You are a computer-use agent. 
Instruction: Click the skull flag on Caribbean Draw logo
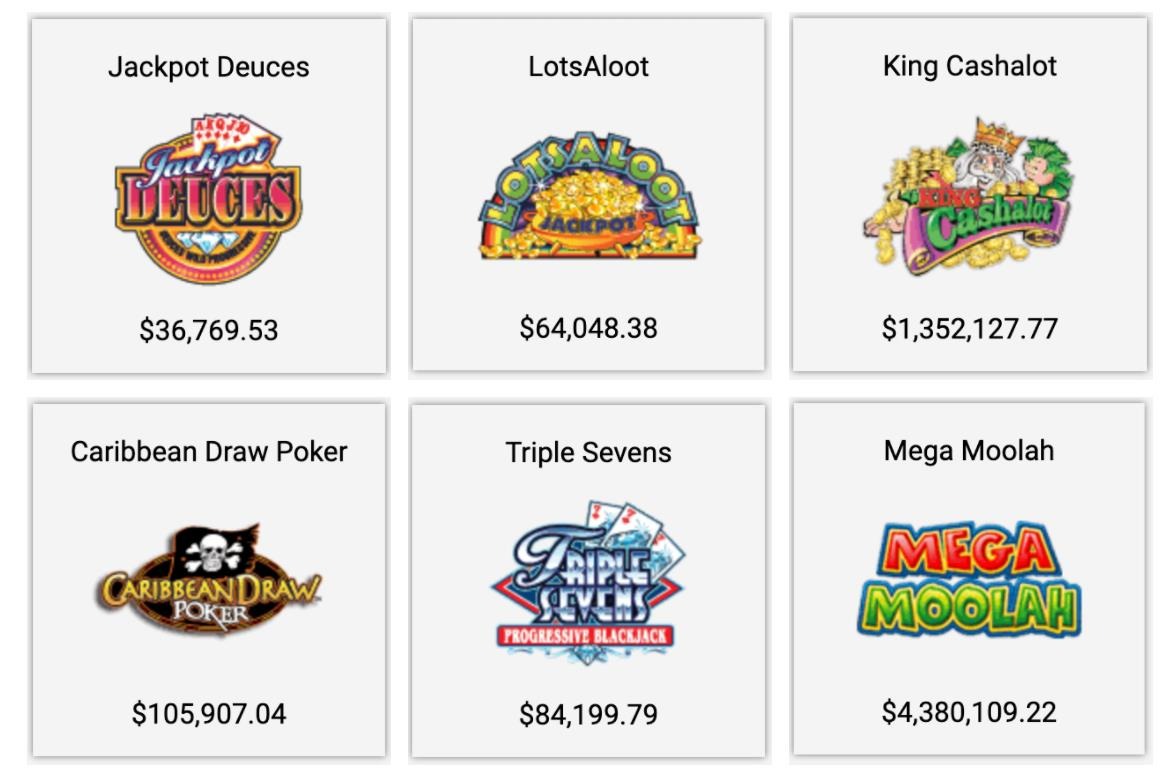click(x=215, y=548)
